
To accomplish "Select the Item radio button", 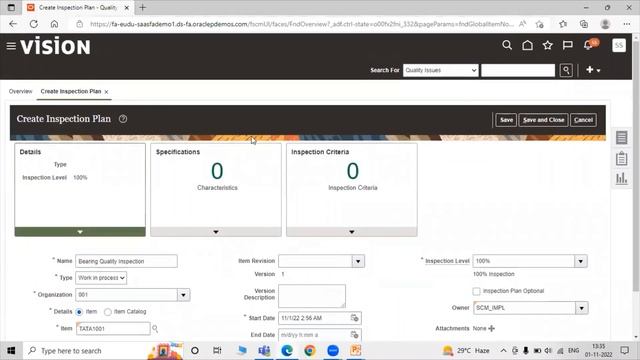I will [x=79, y=312].
